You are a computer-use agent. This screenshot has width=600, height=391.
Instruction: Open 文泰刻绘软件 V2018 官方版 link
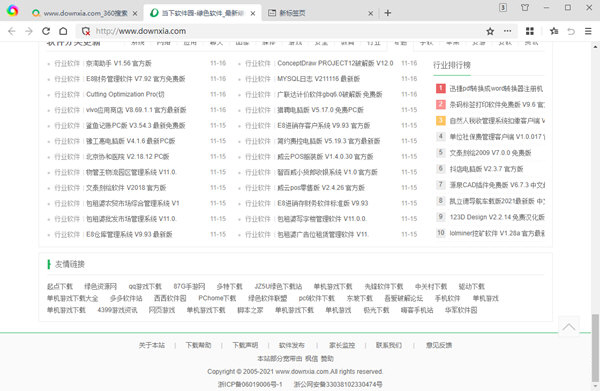[x=126, y=188]
